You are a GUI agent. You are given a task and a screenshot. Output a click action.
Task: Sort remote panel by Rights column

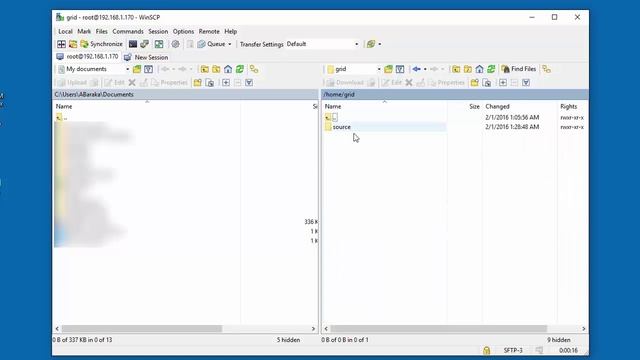(x=573, y=107)
